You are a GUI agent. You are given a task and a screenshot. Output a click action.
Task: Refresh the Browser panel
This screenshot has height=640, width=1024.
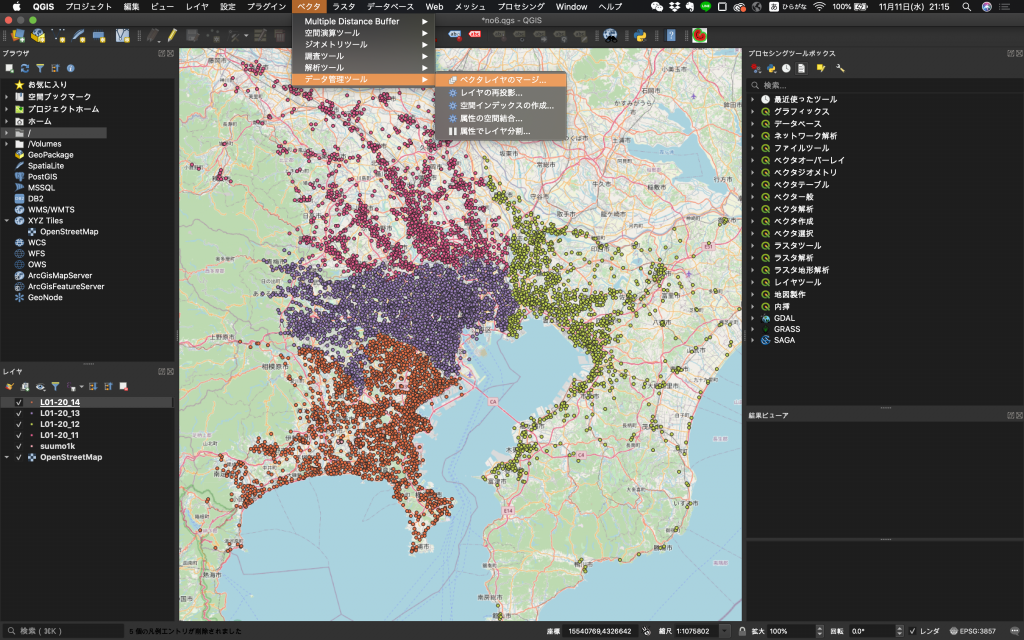coord(25,68)
